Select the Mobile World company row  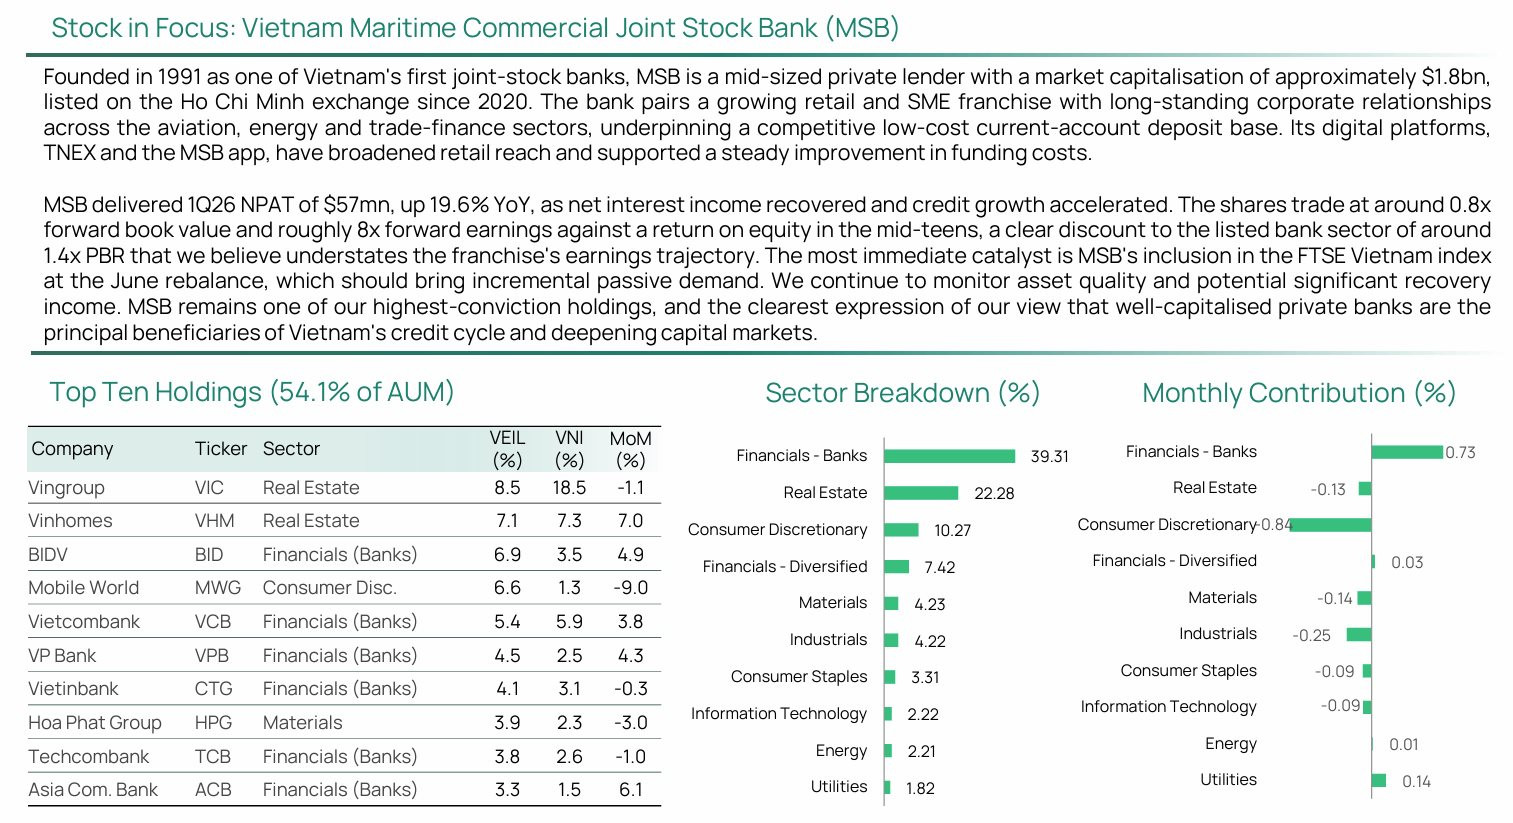[x=344, y=588]
